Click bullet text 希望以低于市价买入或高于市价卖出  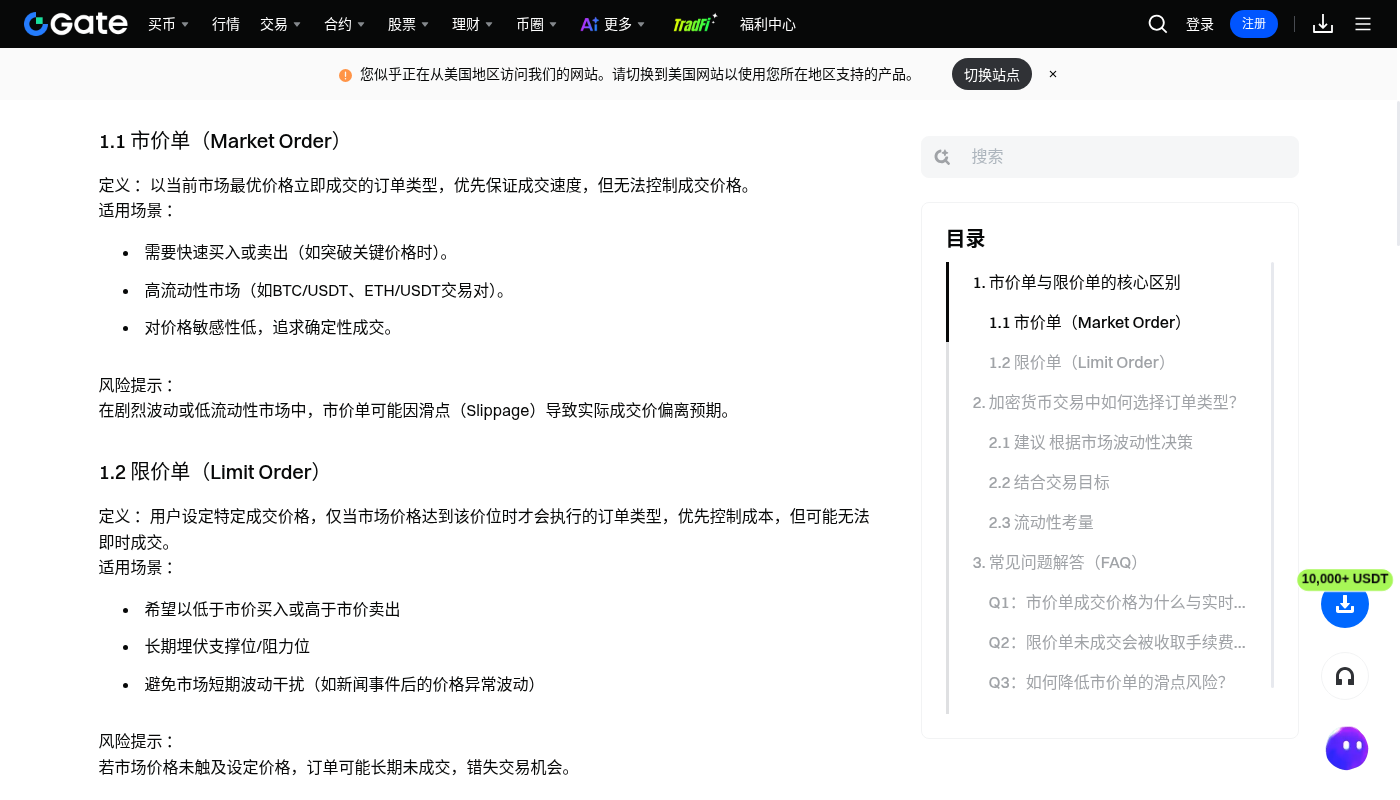click(273, 610)
